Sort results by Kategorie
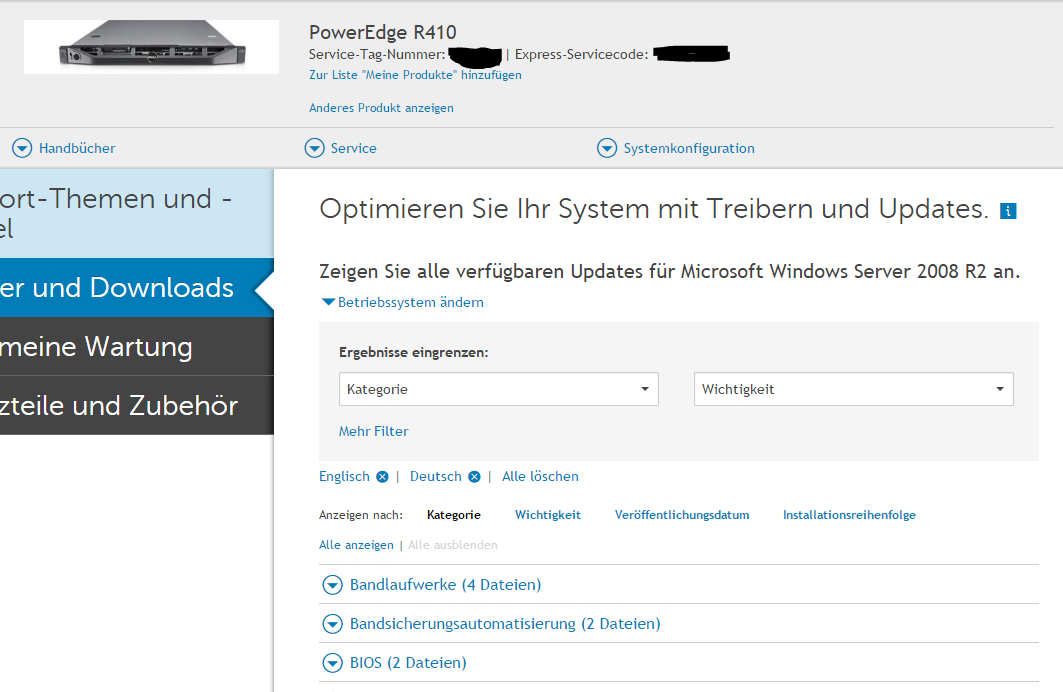The width and height of the screenshot is (1063, 692). [454, 515]
